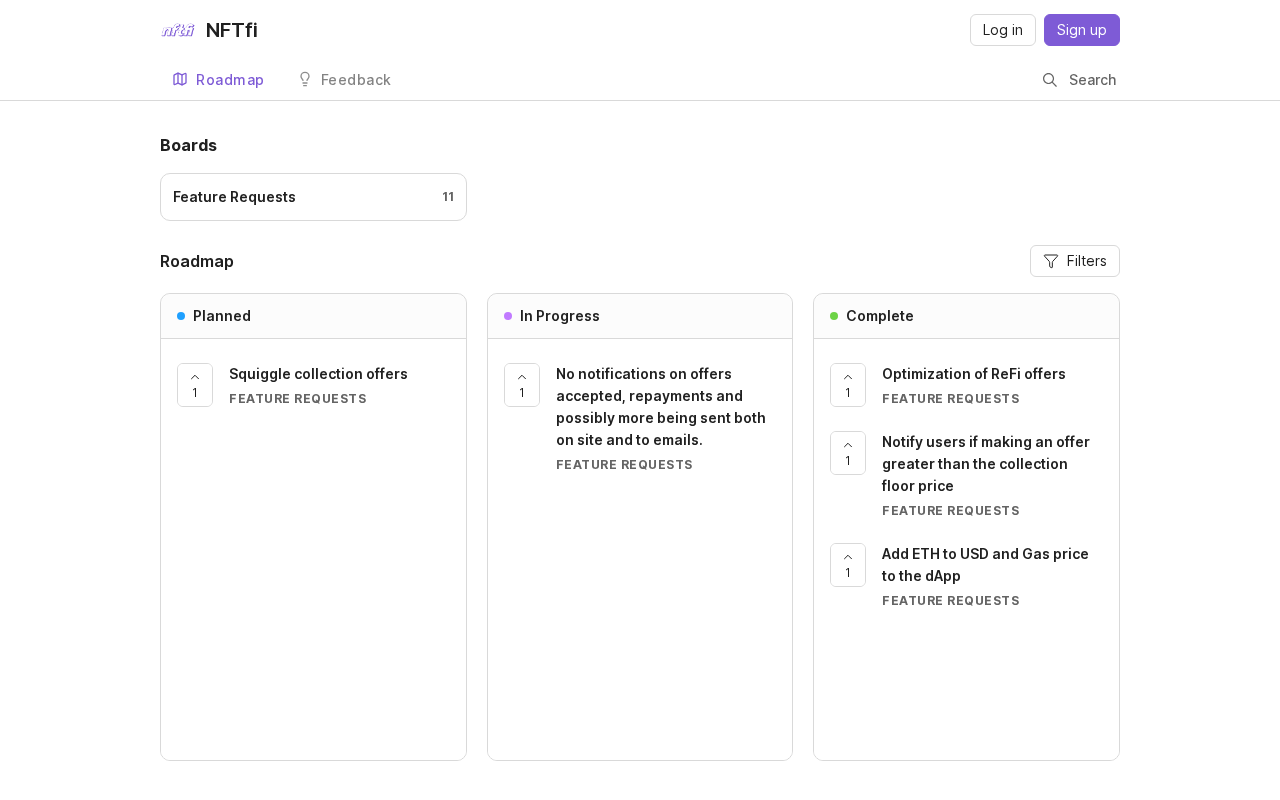
Task: Click the Log in button
Action: point(1003,30)
